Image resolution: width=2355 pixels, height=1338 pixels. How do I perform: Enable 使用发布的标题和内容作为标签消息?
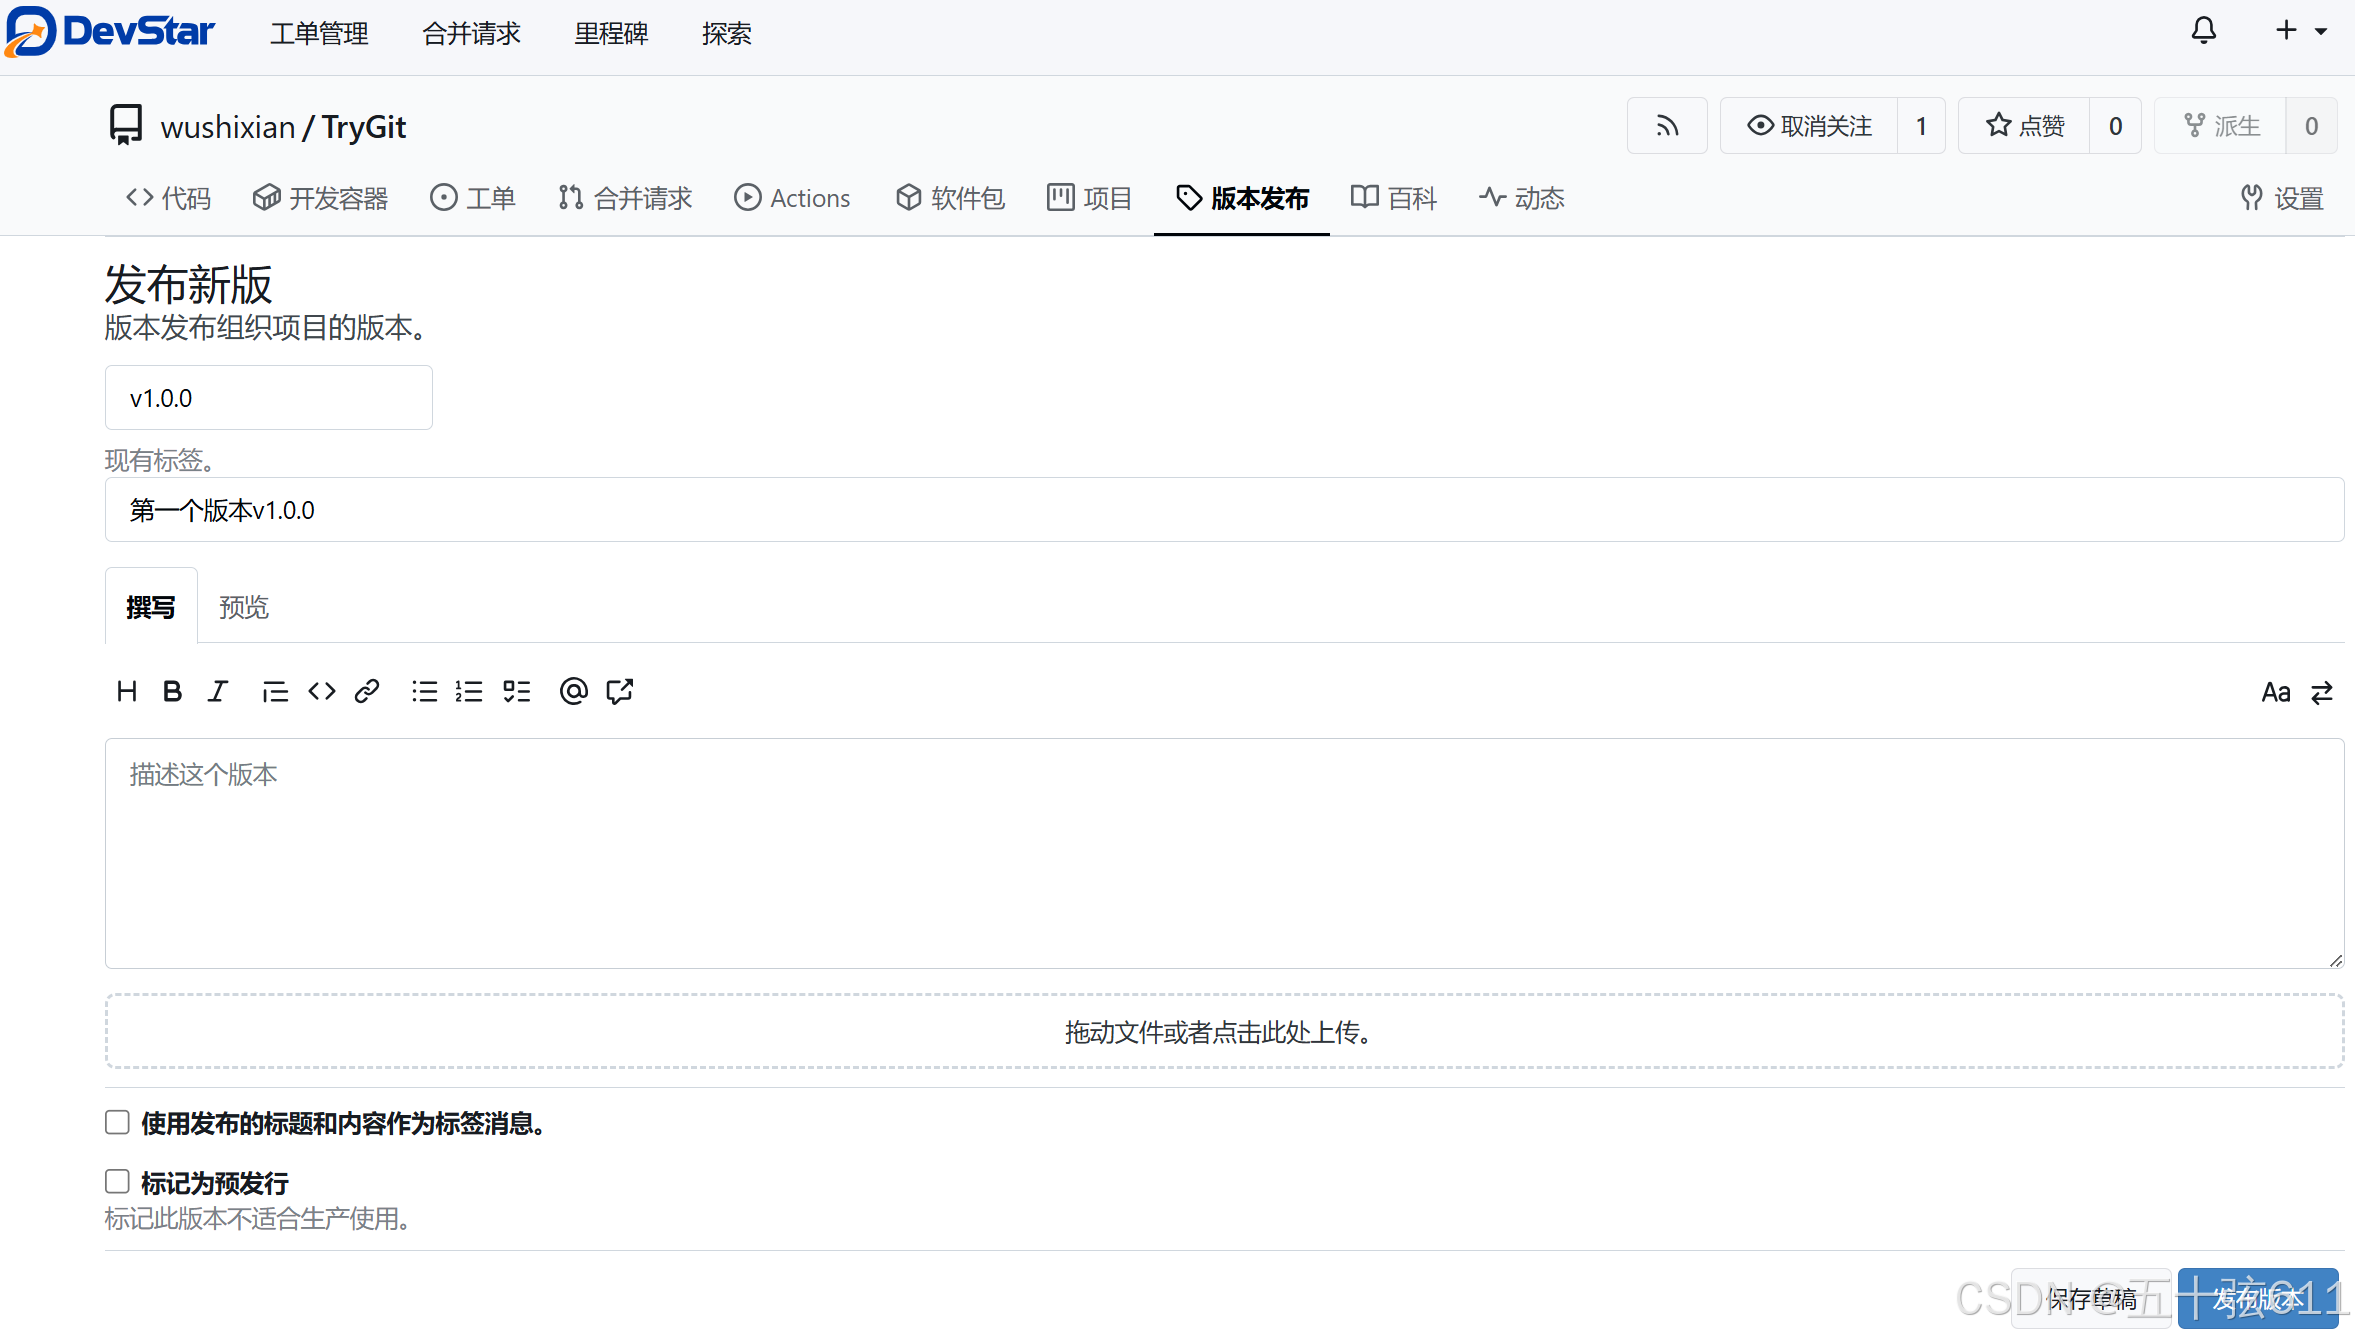(117, 1122)
